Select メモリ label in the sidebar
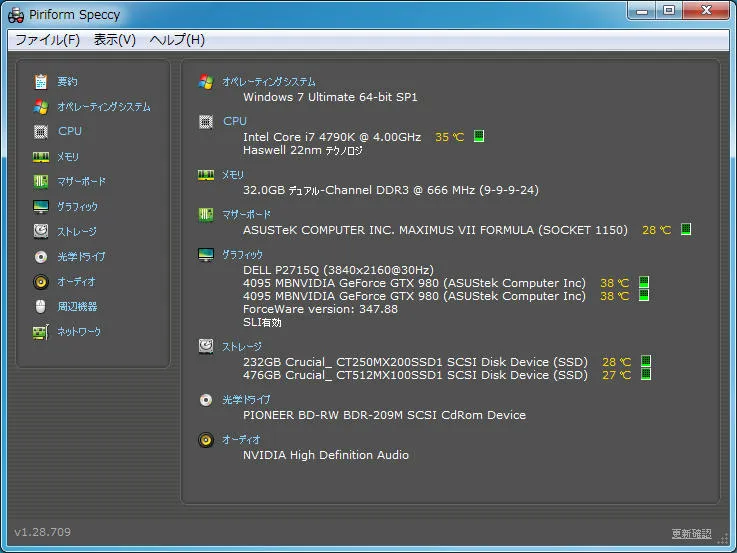Screen dimensions: 737x553 [x=68, y=156]
